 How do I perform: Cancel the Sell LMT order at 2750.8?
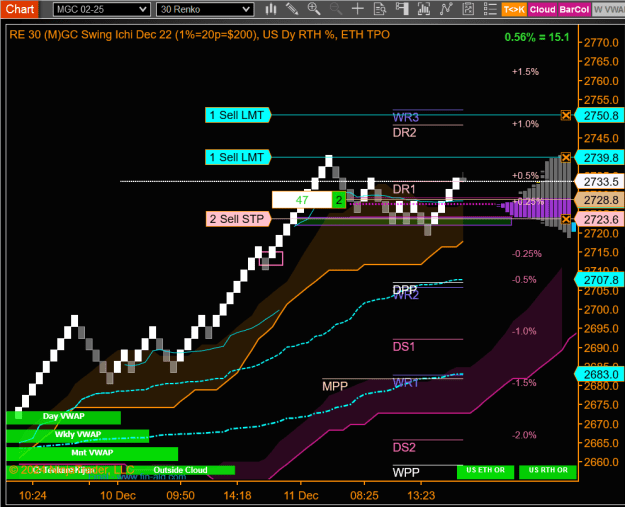[x=566, y=115]
